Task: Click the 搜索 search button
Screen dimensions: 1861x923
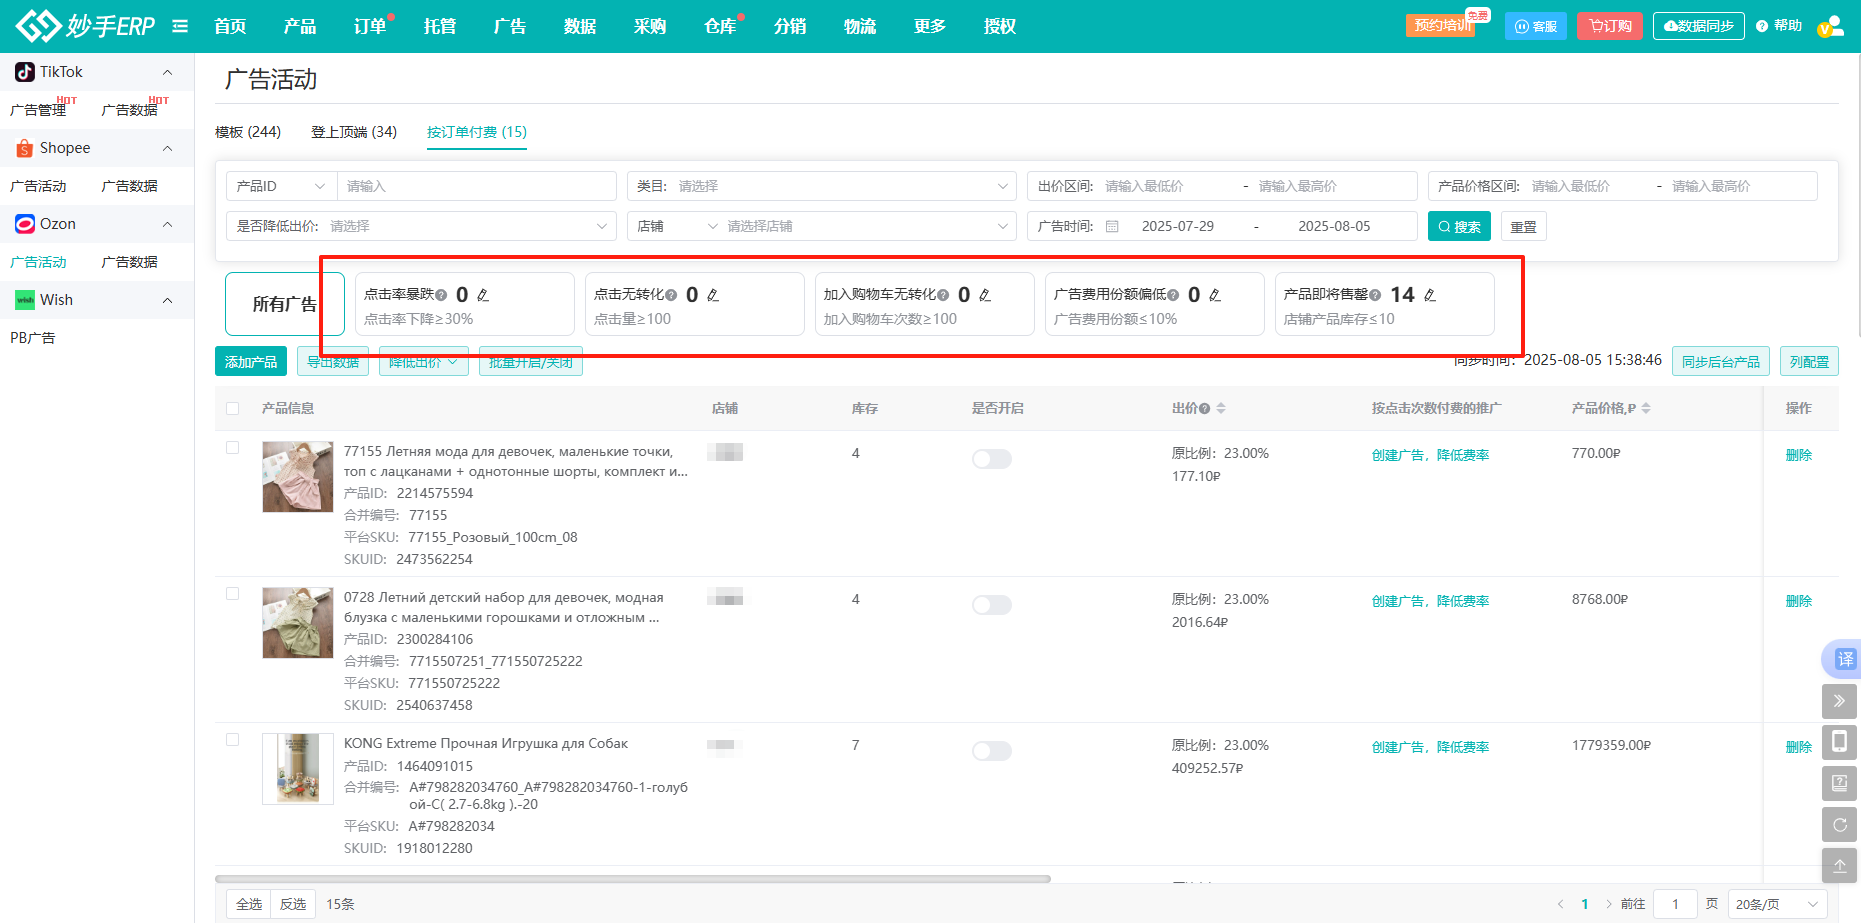Action: [x=1459, y=227]
